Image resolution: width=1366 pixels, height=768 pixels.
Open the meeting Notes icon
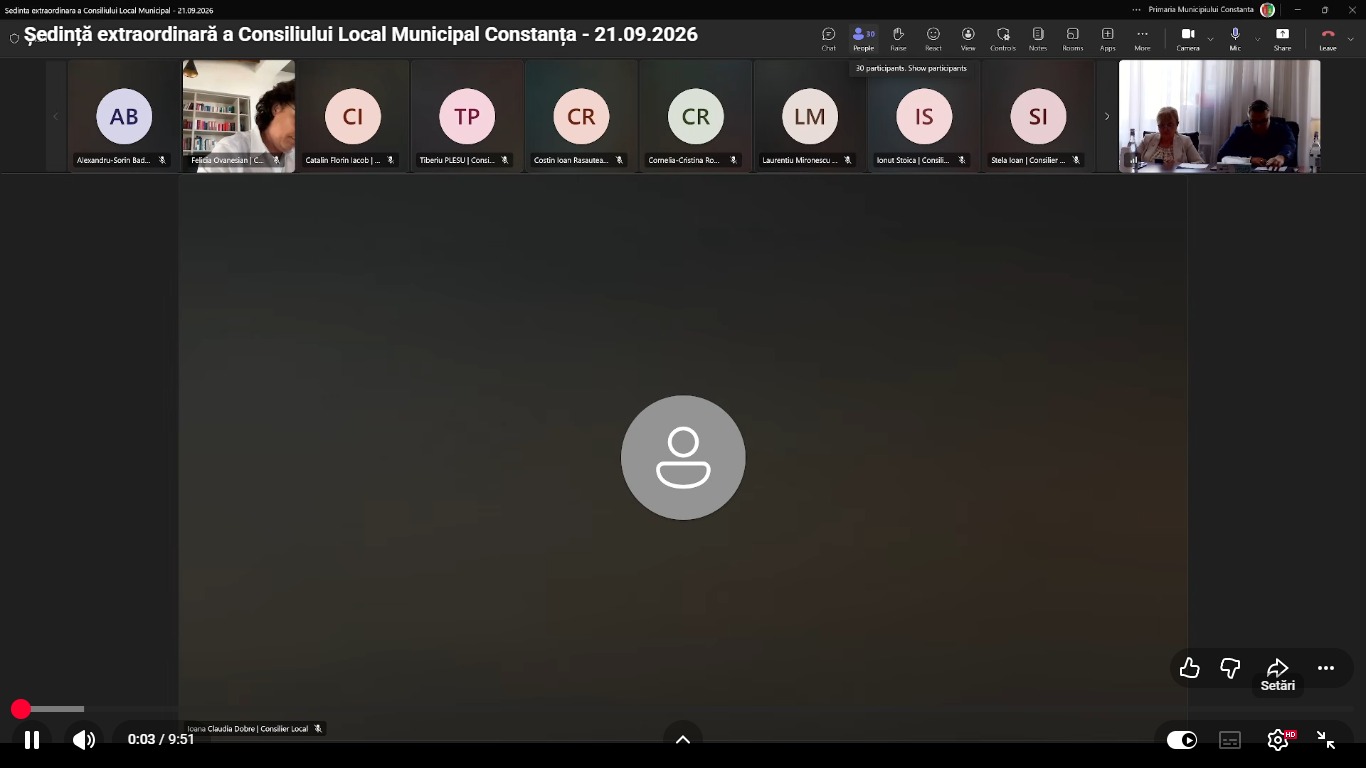coord(1038,39)
